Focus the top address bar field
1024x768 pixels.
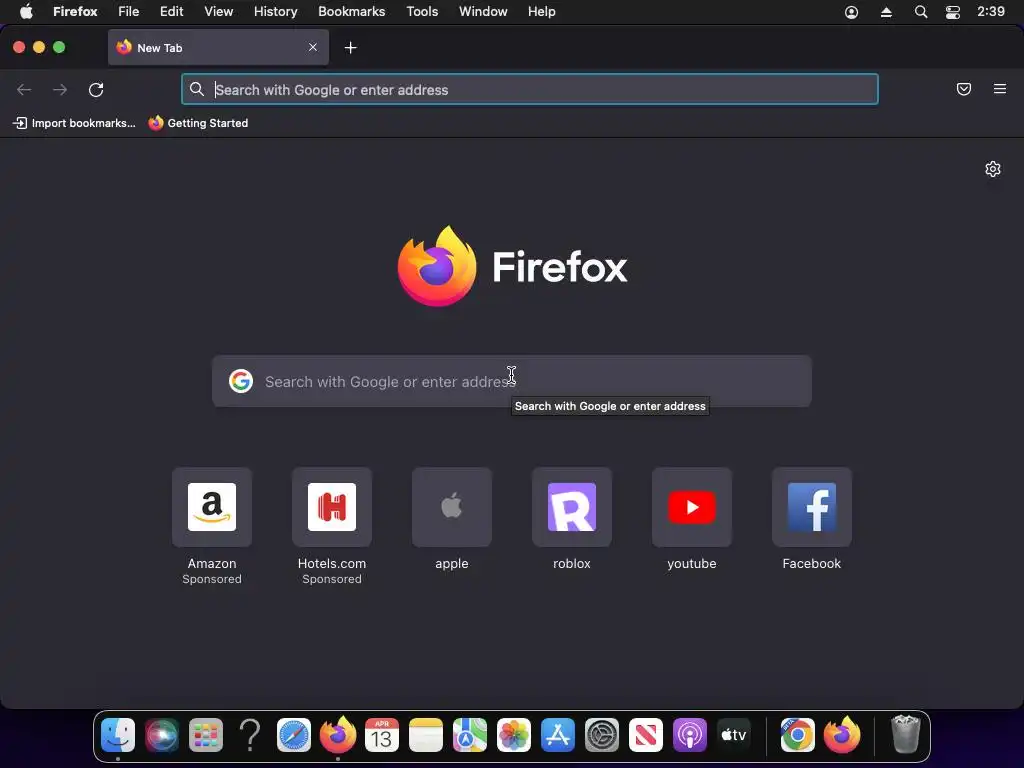(x=530, y=89)
